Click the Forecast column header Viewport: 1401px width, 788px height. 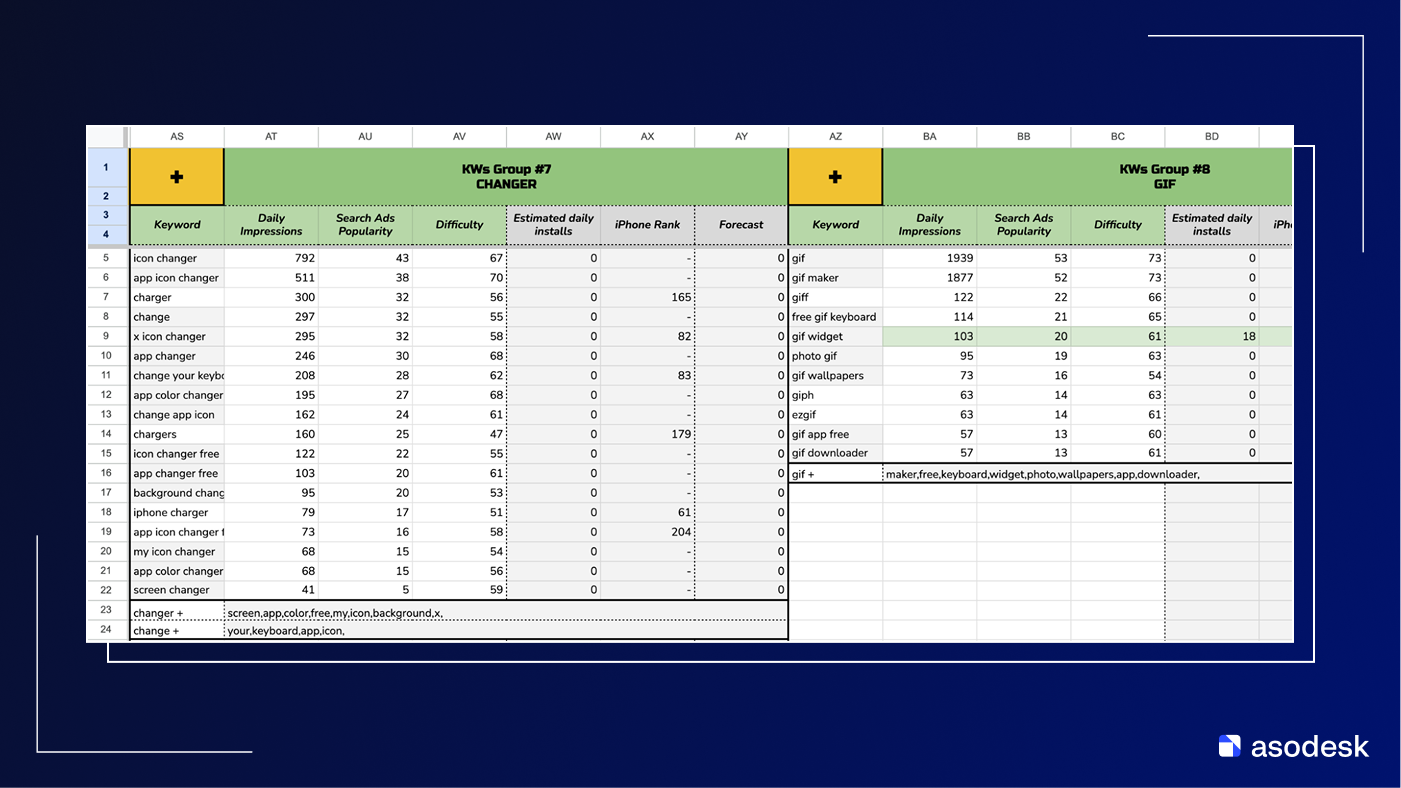click(x=741, y=225)
